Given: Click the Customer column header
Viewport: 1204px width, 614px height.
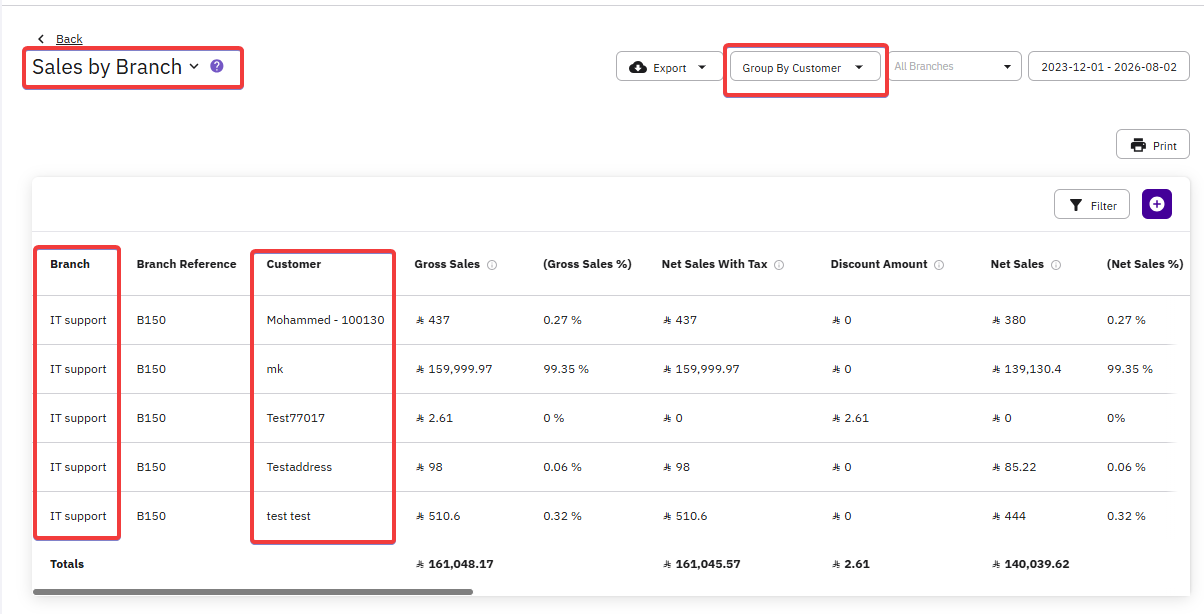Looking at the screenshot, I should (294, 264).
